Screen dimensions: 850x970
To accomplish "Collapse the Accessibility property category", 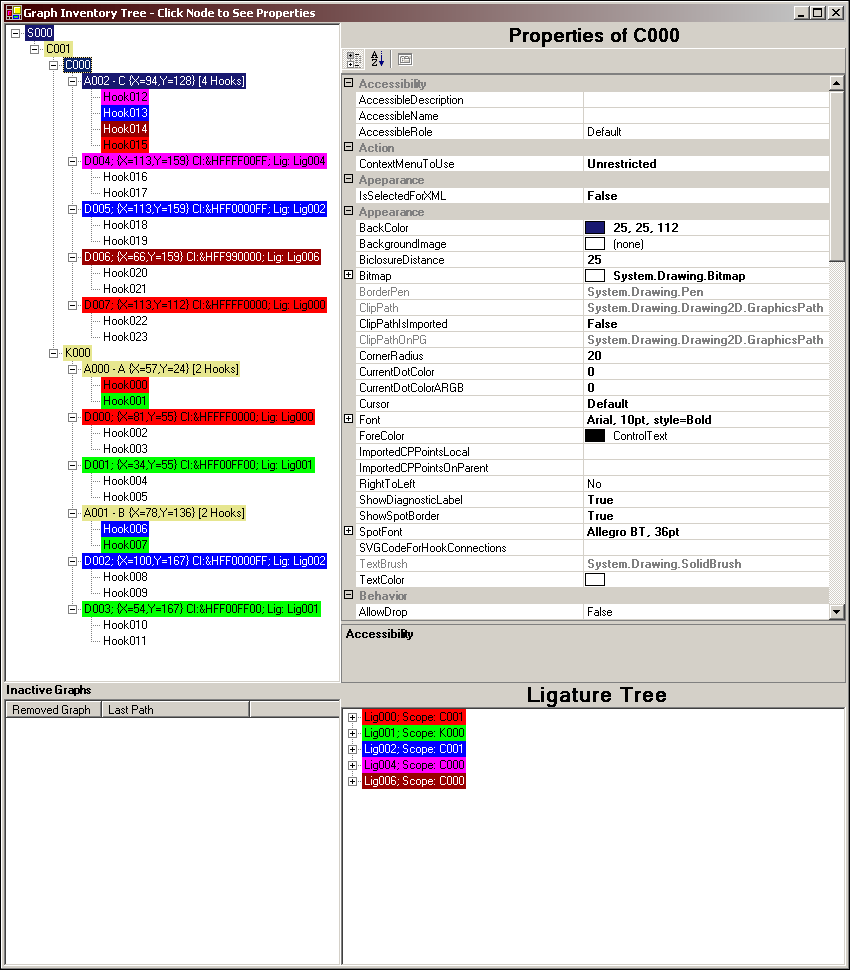I will (349, 84).
